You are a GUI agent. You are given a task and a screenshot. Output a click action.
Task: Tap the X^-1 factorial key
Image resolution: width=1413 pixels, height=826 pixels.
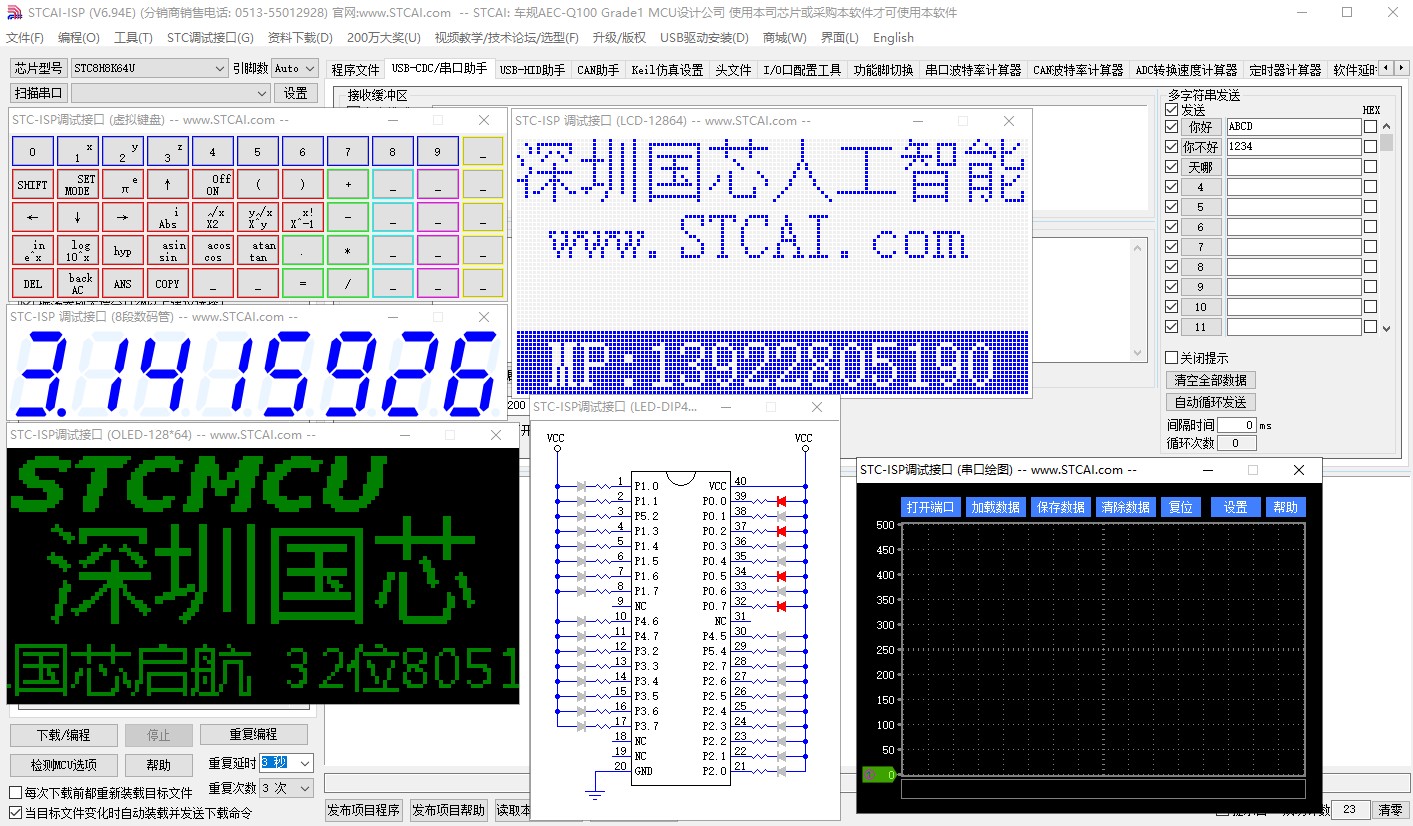302,218
